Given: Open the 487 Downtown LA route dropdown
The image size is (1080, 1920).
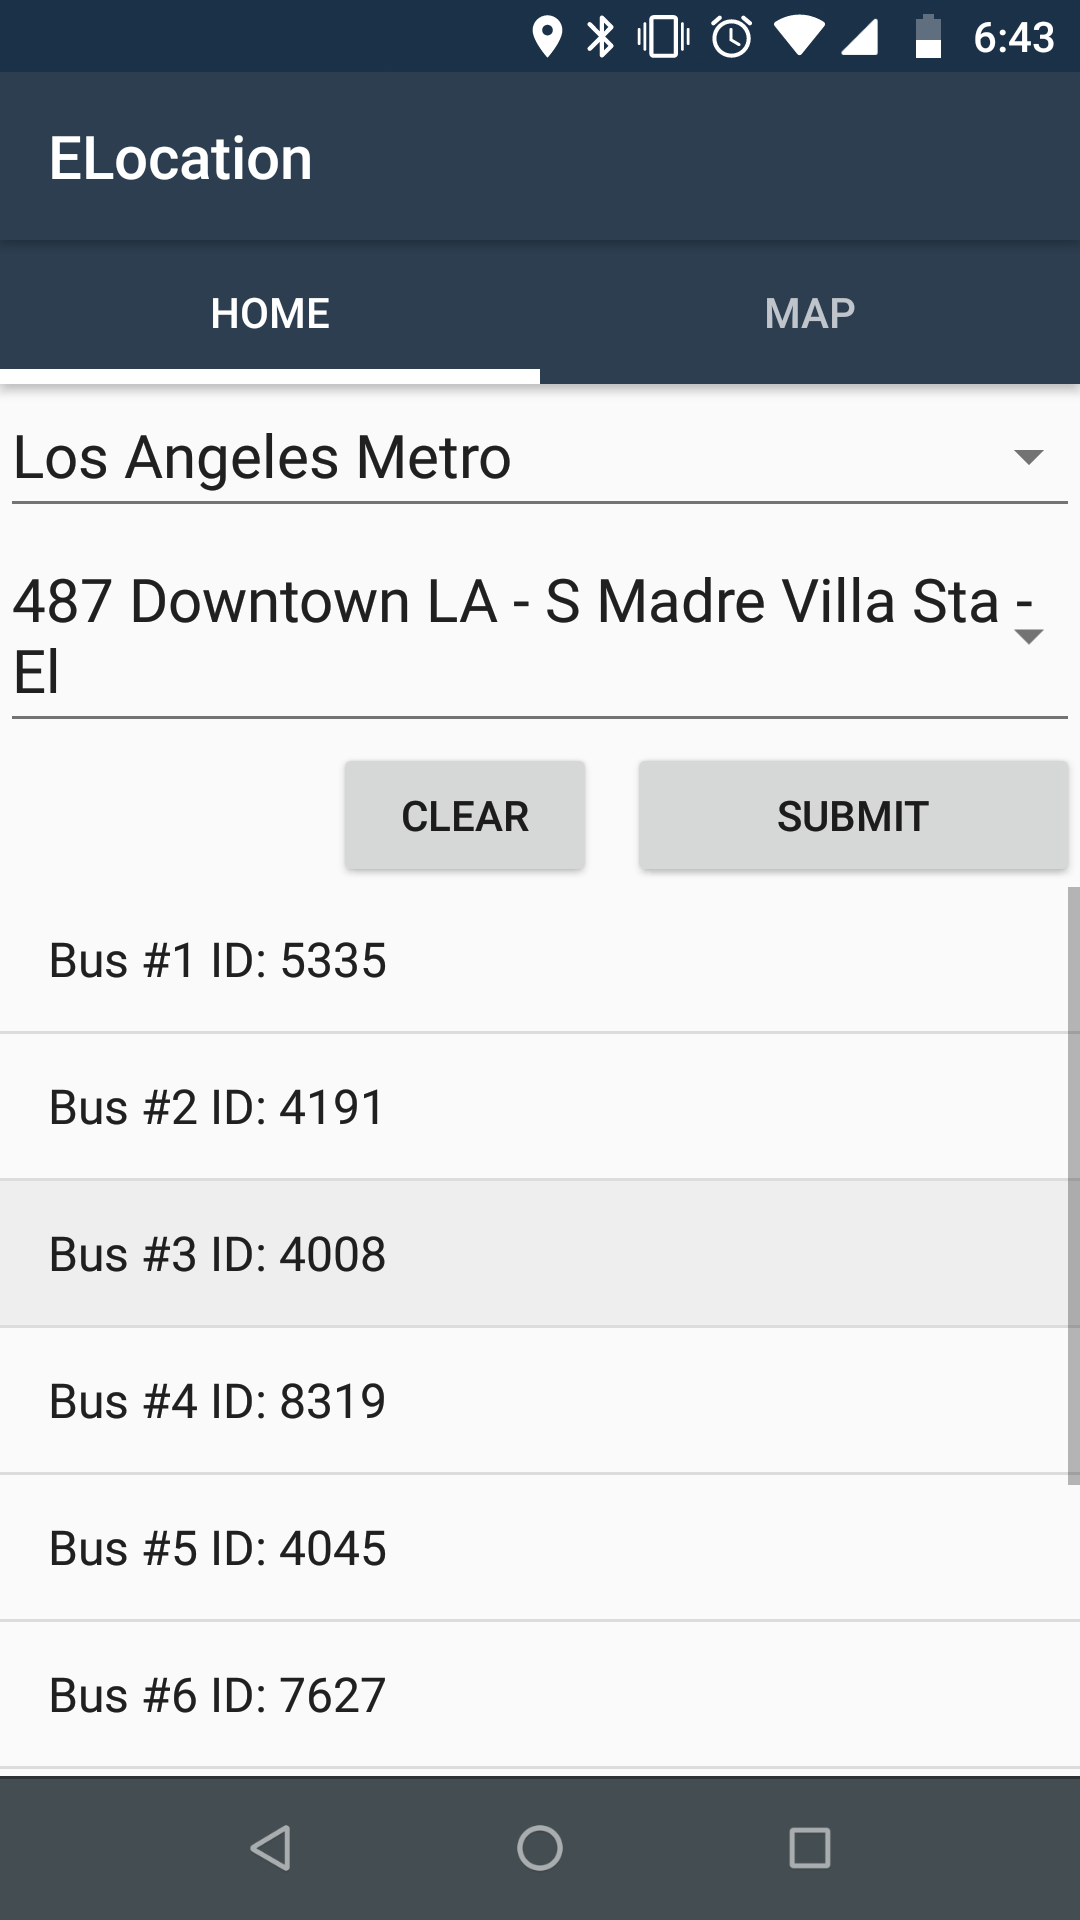Looking at the screenshot, I should pos(540,635).
